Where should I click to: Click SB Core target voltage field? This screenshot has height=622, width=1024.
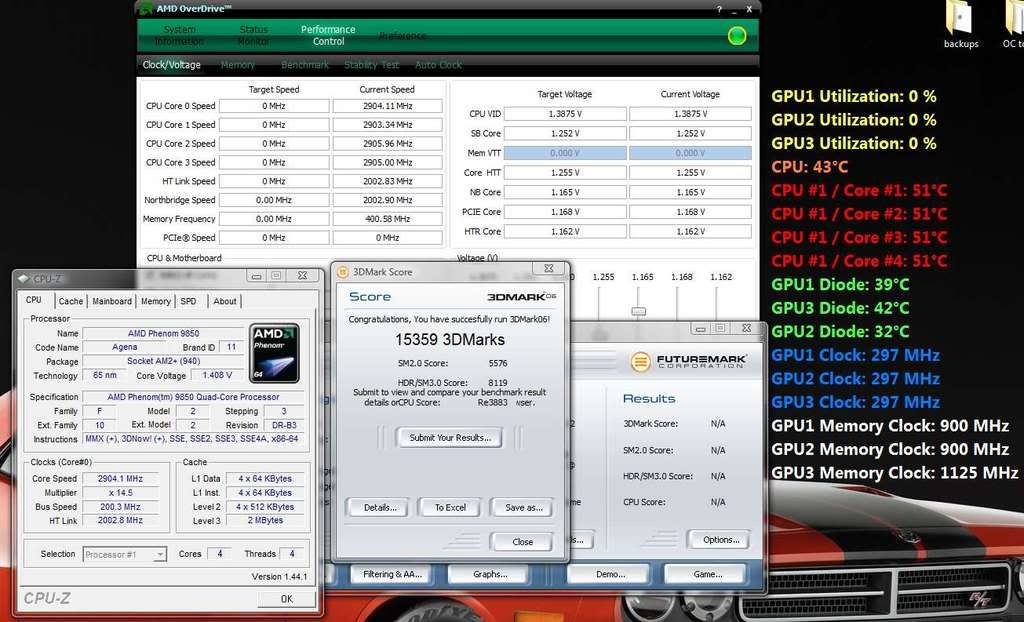pyautogui.click(x=565, y=133)
